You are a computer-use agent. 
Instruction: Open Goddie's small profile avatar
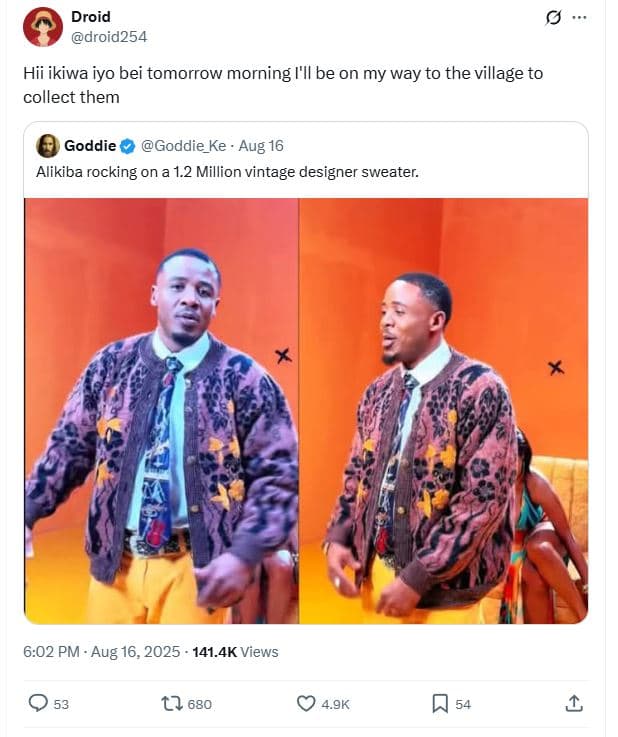47,146
